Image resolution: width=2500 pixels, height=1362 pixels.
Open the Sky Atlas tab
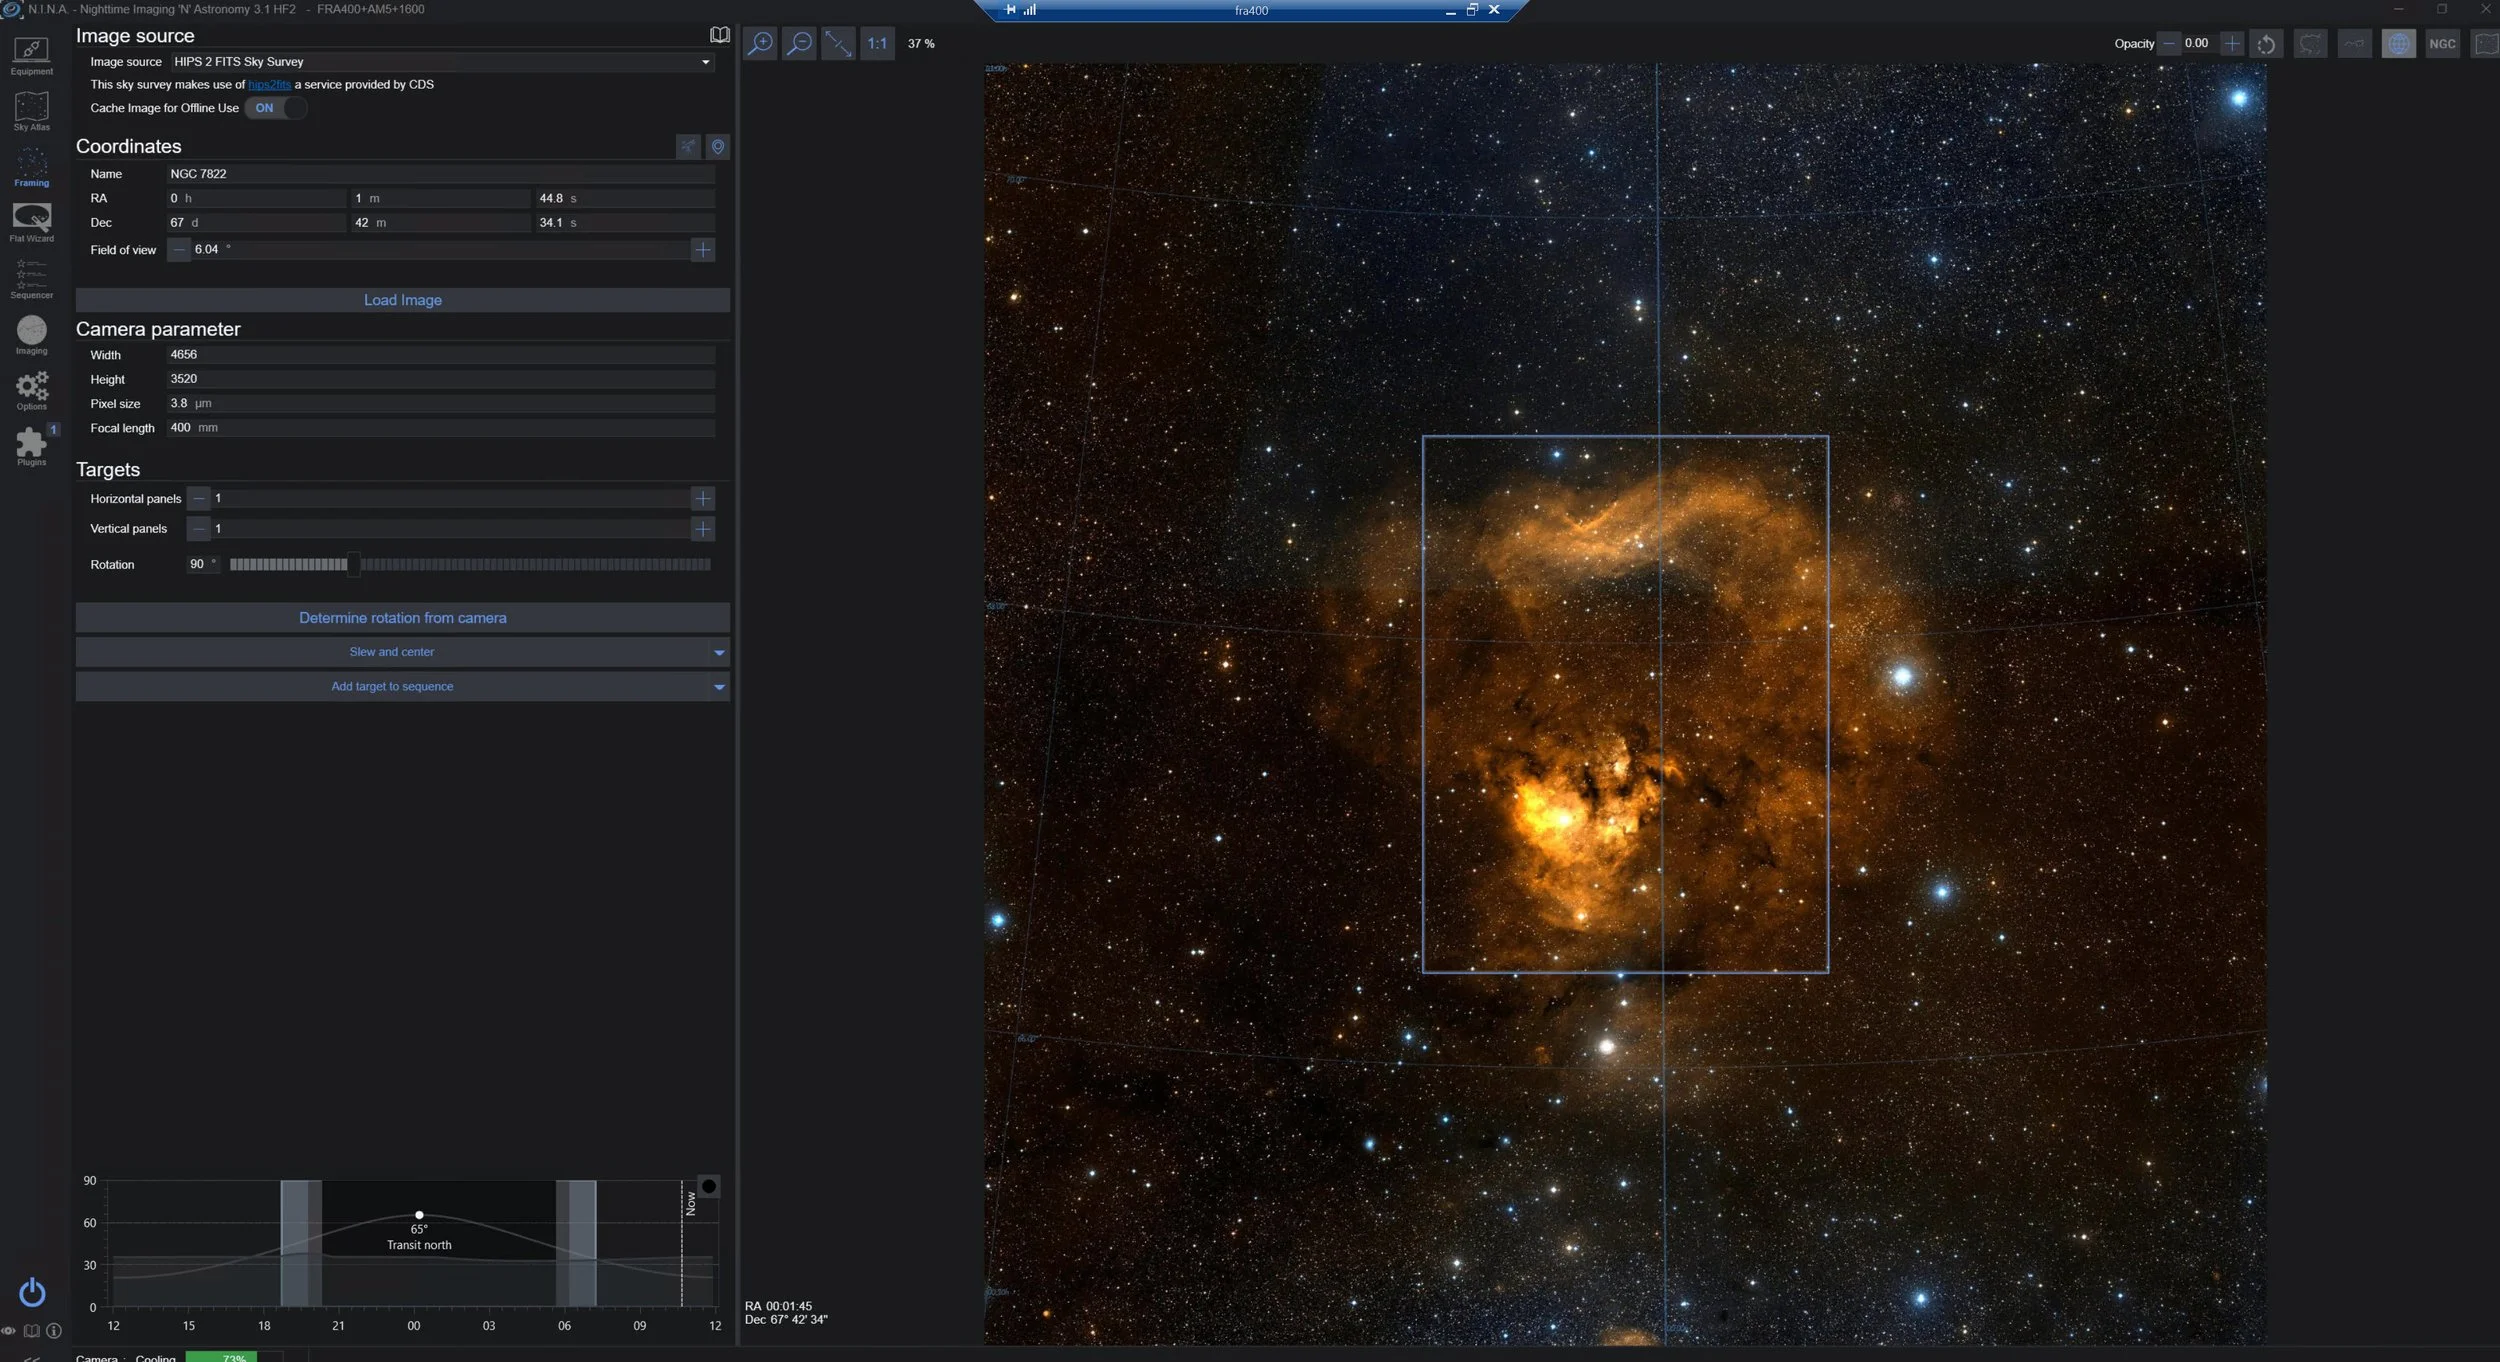31,110
